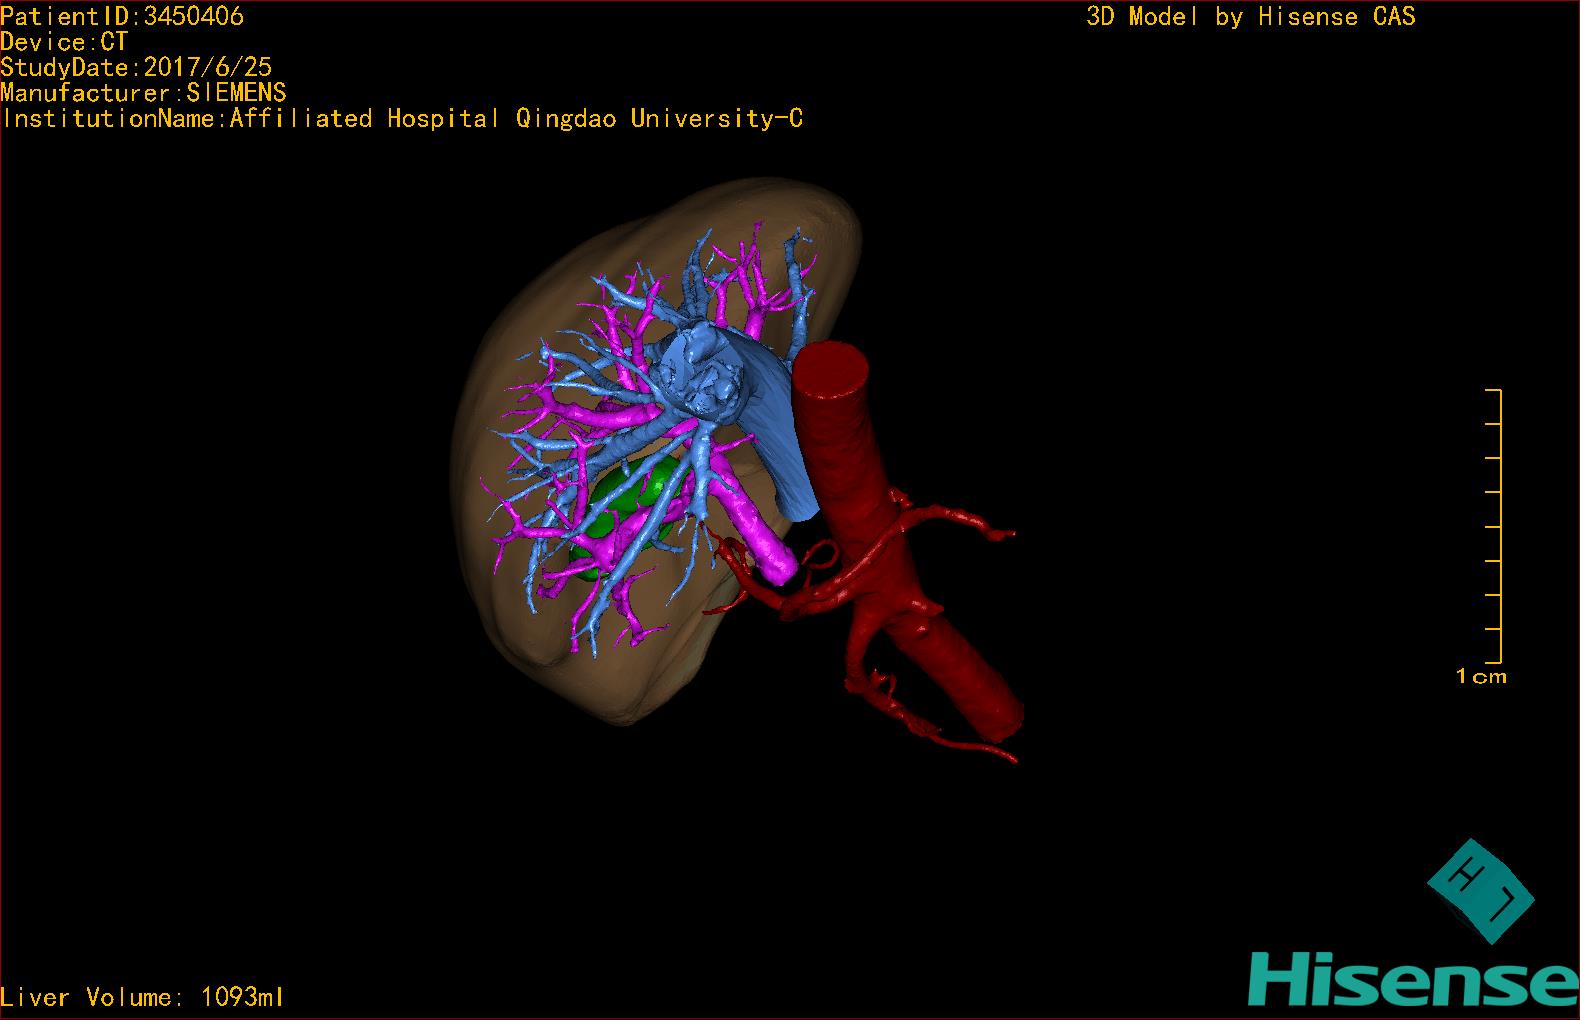
Task: Click the Hisense logo in the corner
Action: tap(1412, 979)
